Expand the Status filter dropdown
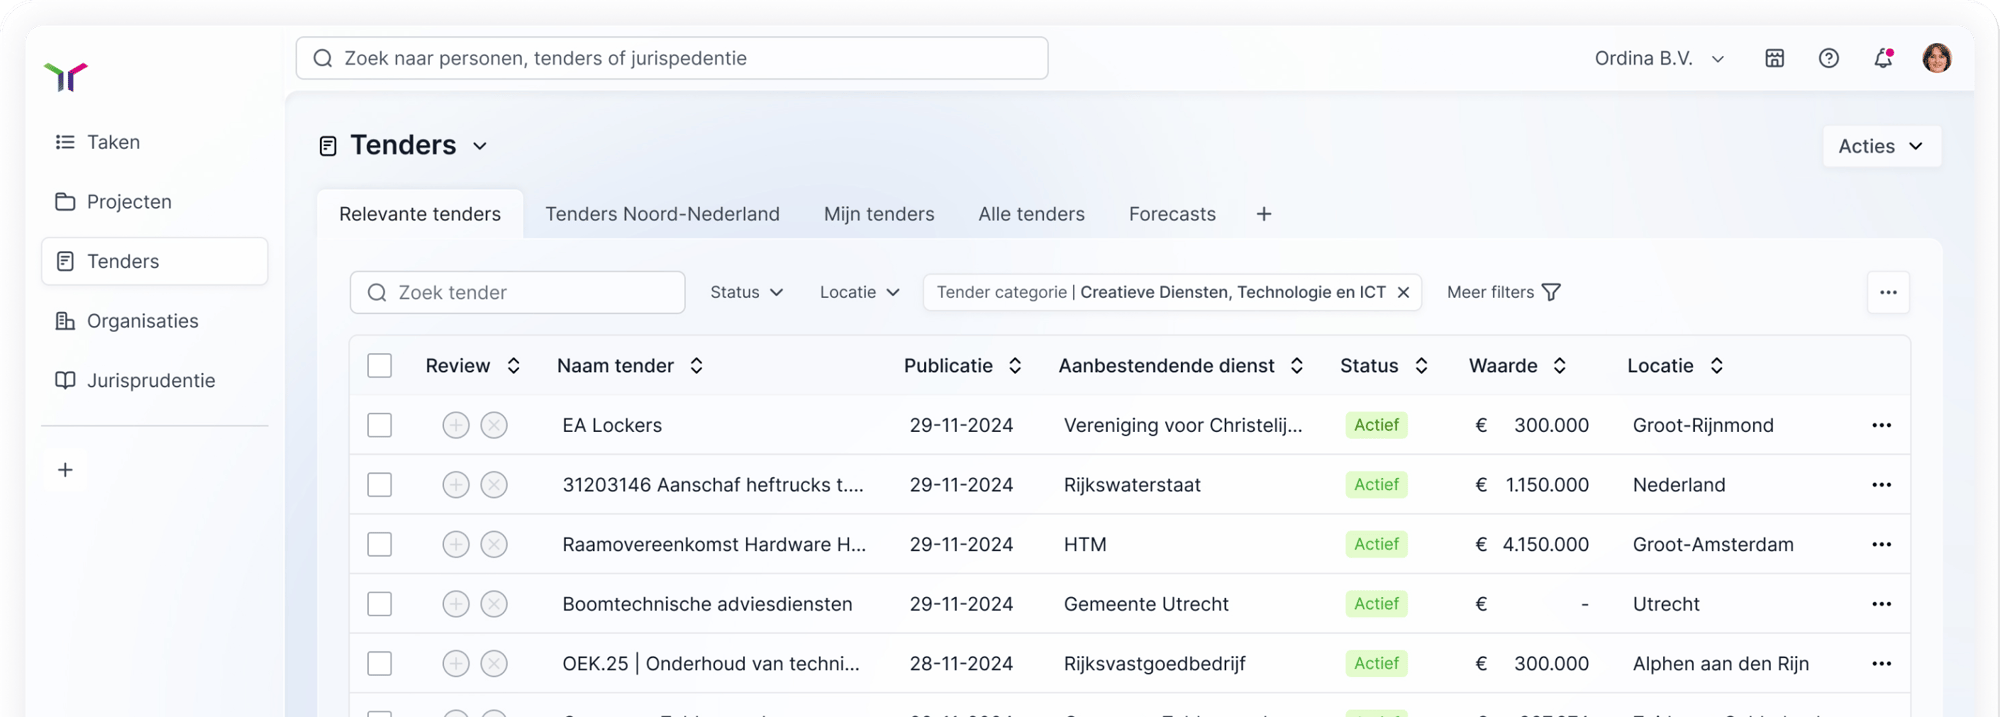 tap(746, 292)
